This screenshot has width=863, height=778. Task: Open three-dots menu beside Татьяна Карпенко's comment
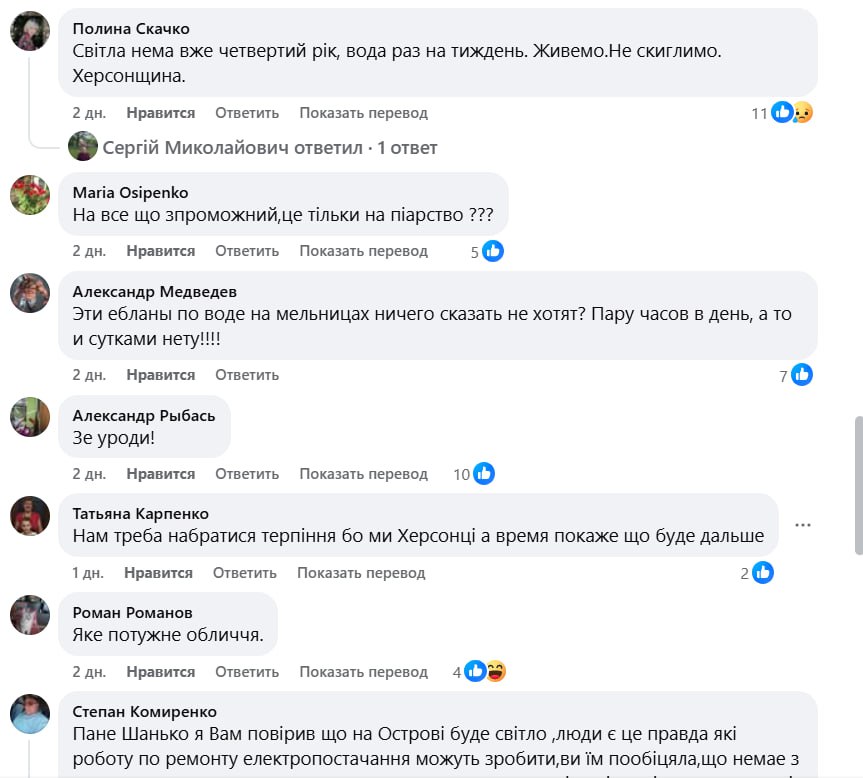803,524
